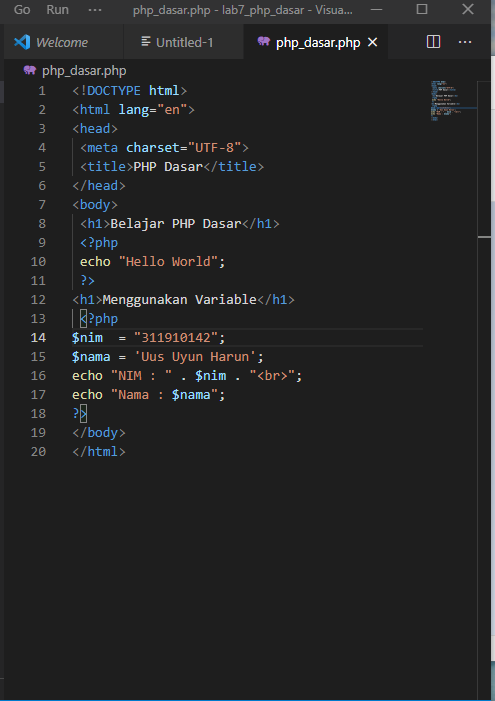Click the php_dasar.php breadcrumb

(x=84, y=71)
